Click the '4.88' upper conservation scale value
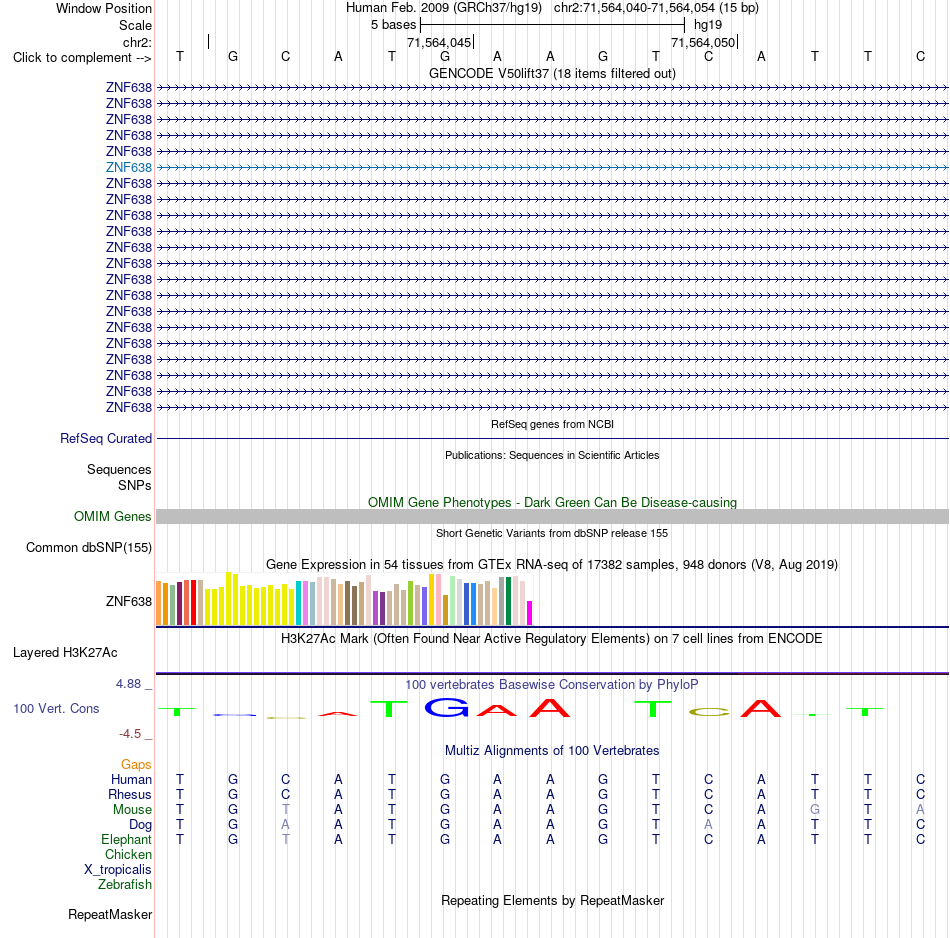The image size is (950, 938). 128,684
